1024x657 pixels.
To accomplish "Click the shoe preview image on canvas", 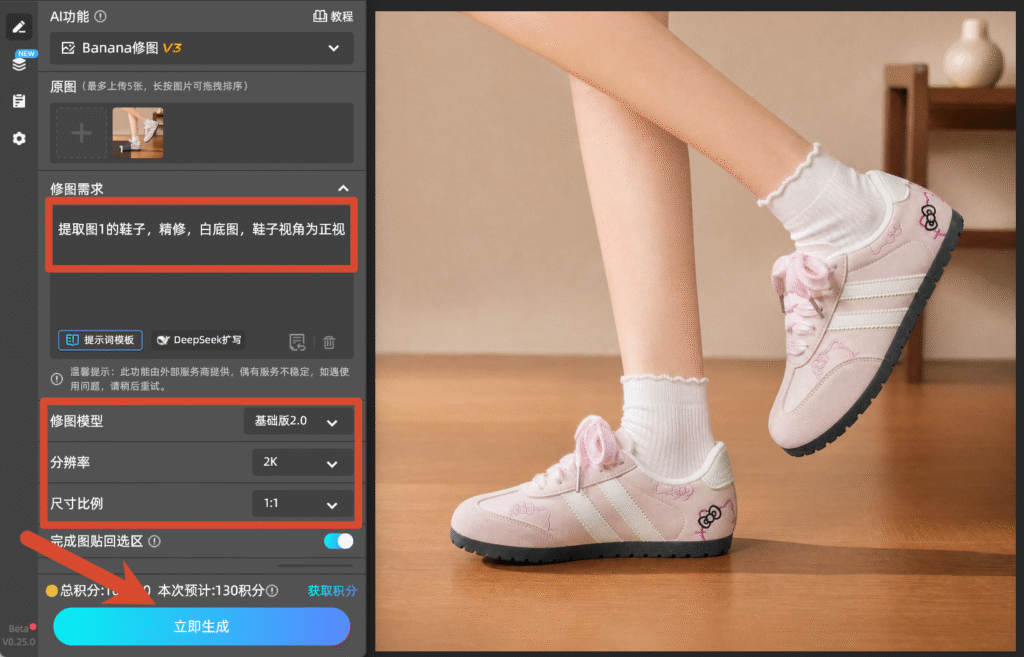I will (x=695, y=330).
